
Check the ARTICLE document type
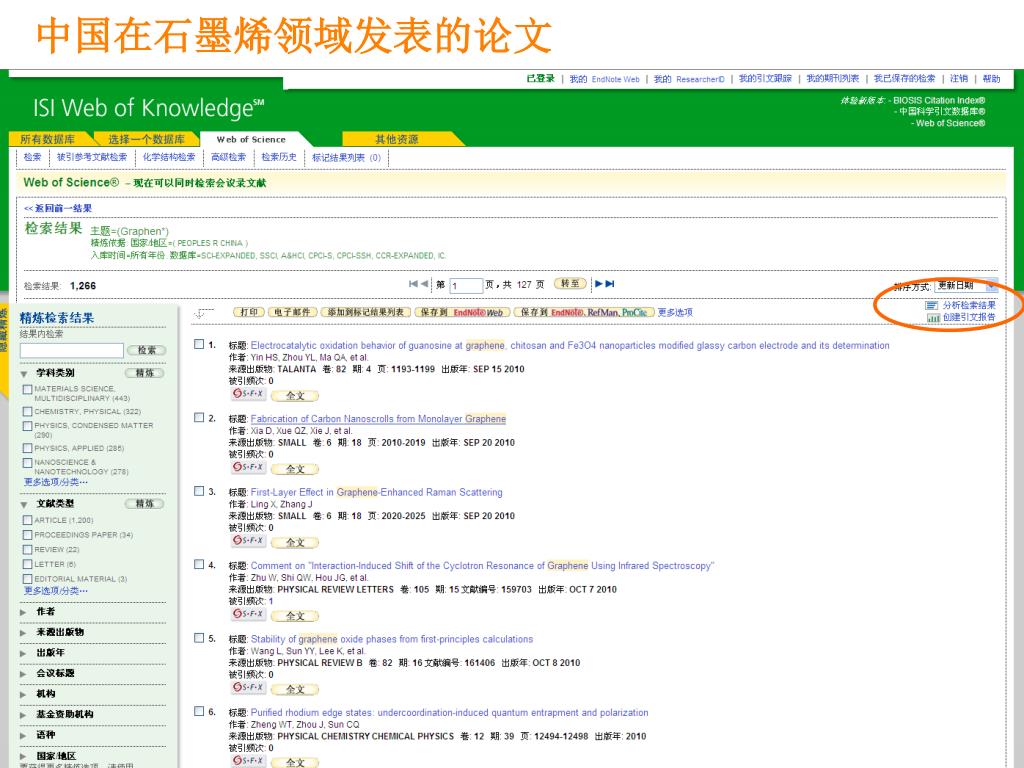[x=27, y=520]
